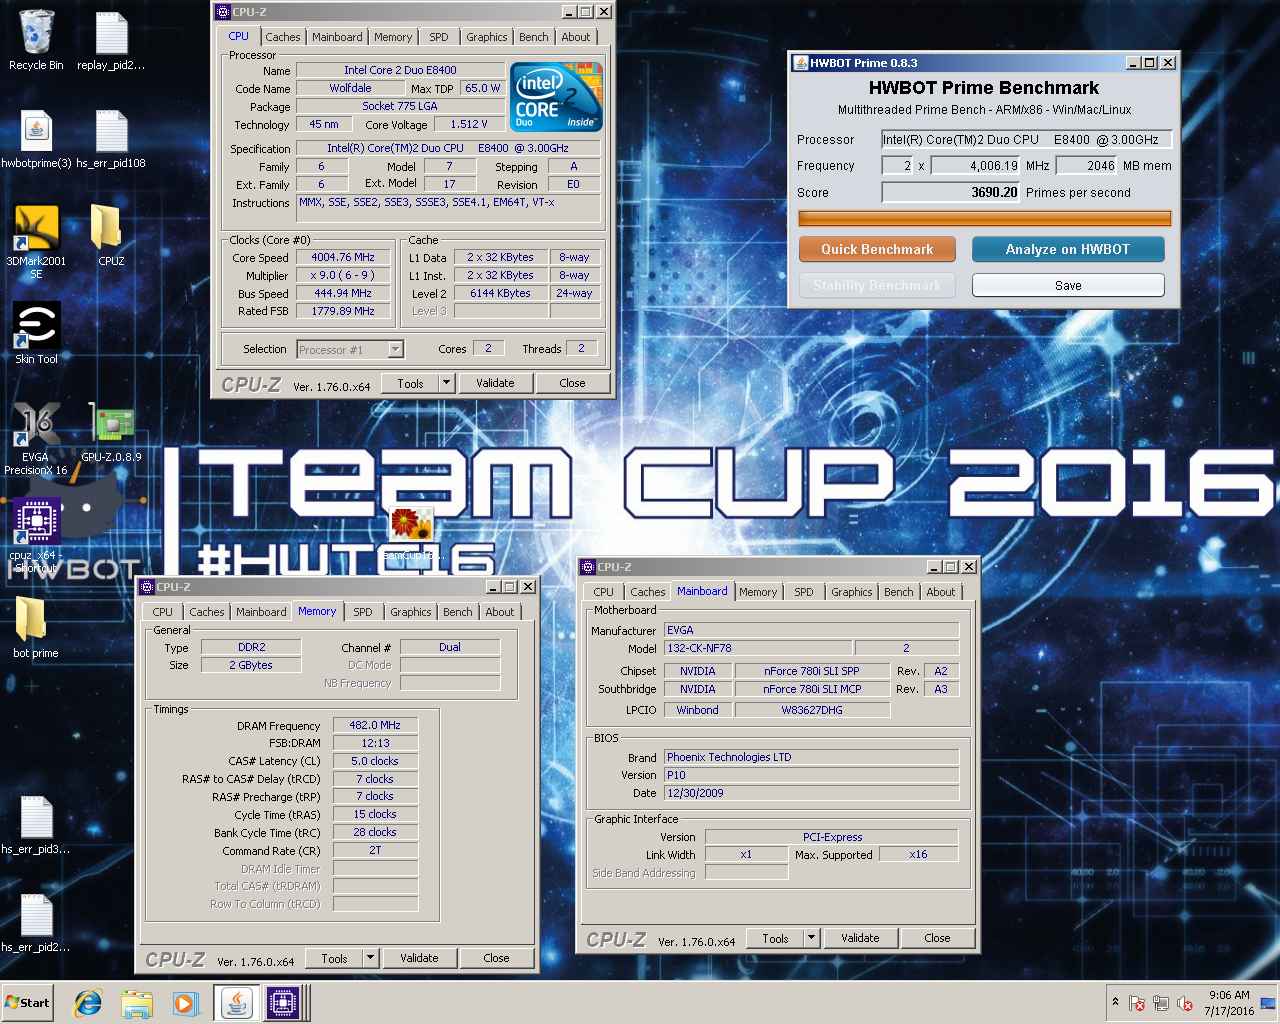The image size is (1280, 1024).
Task: Select the hs_err_pid2 file icon at desktop bottom
Action: (36, 923)
